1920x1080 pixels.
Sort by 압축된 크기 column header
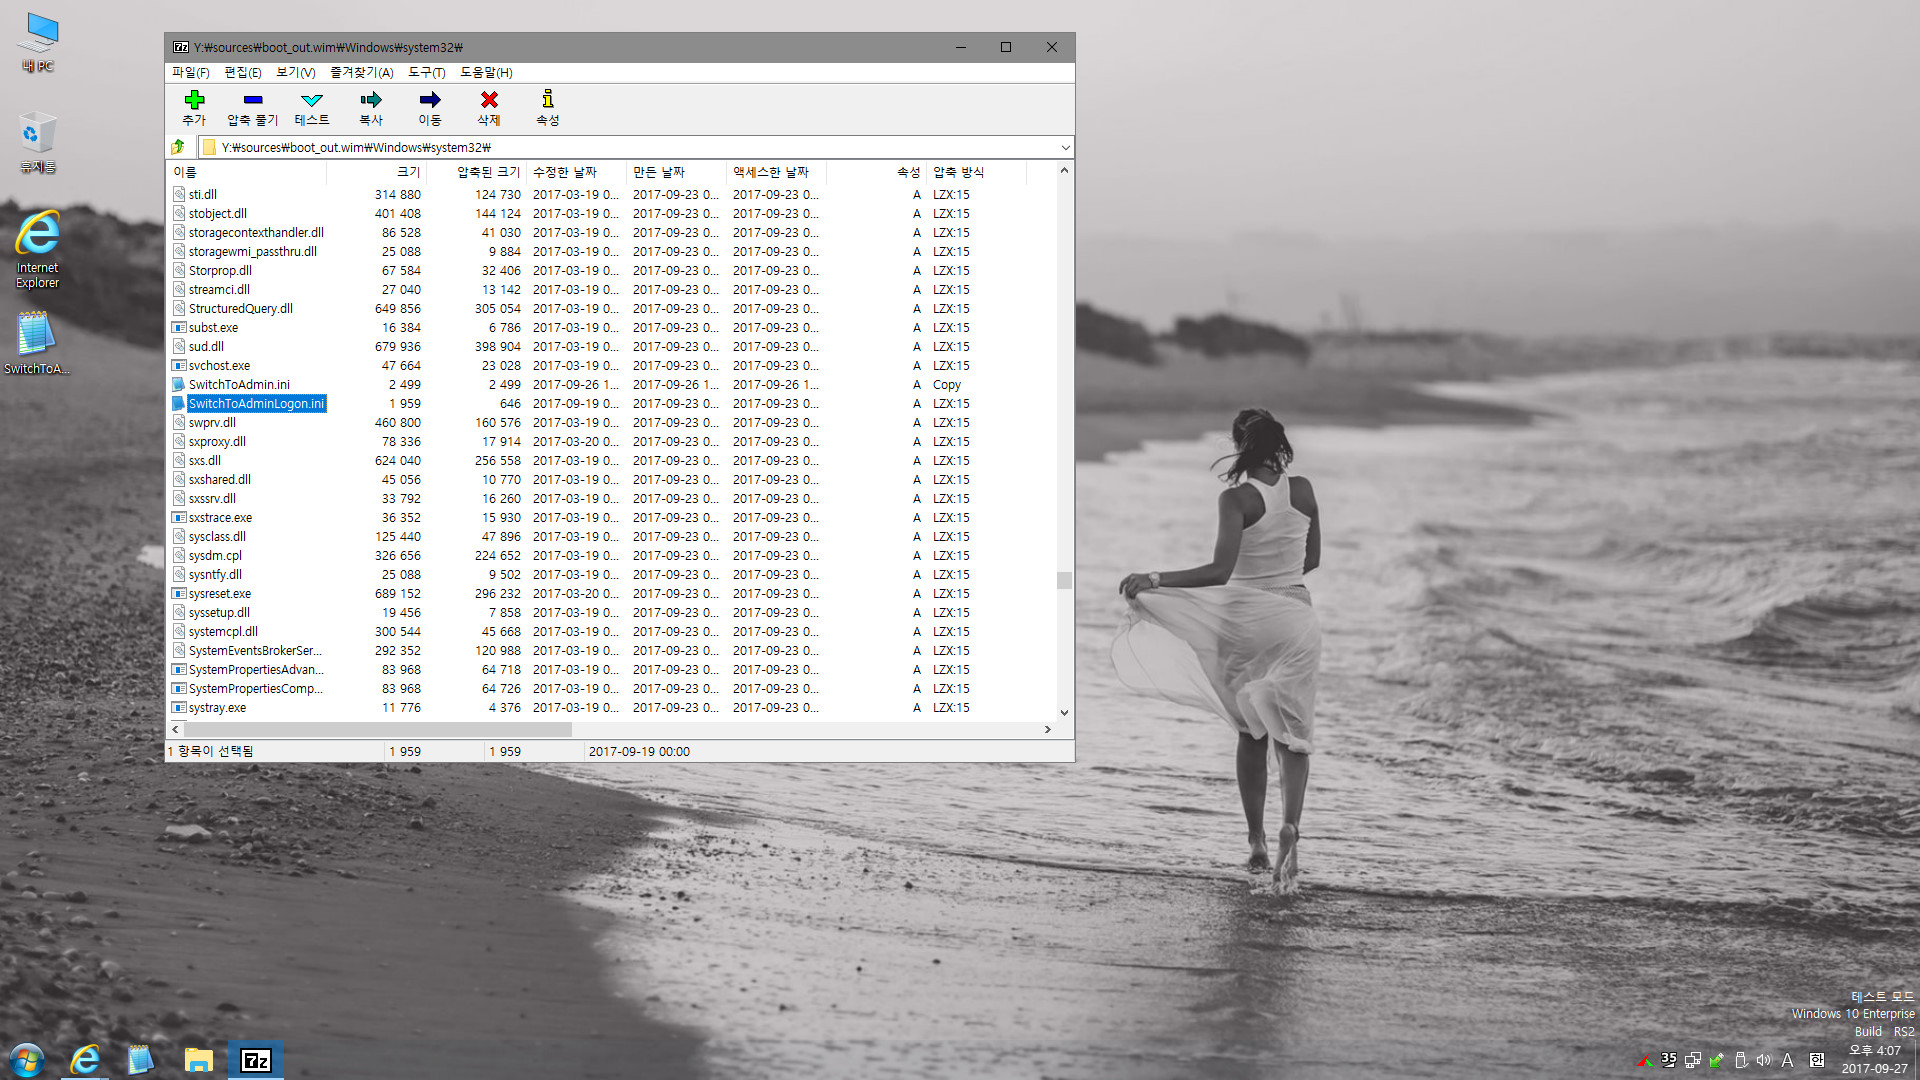[477, 172]
